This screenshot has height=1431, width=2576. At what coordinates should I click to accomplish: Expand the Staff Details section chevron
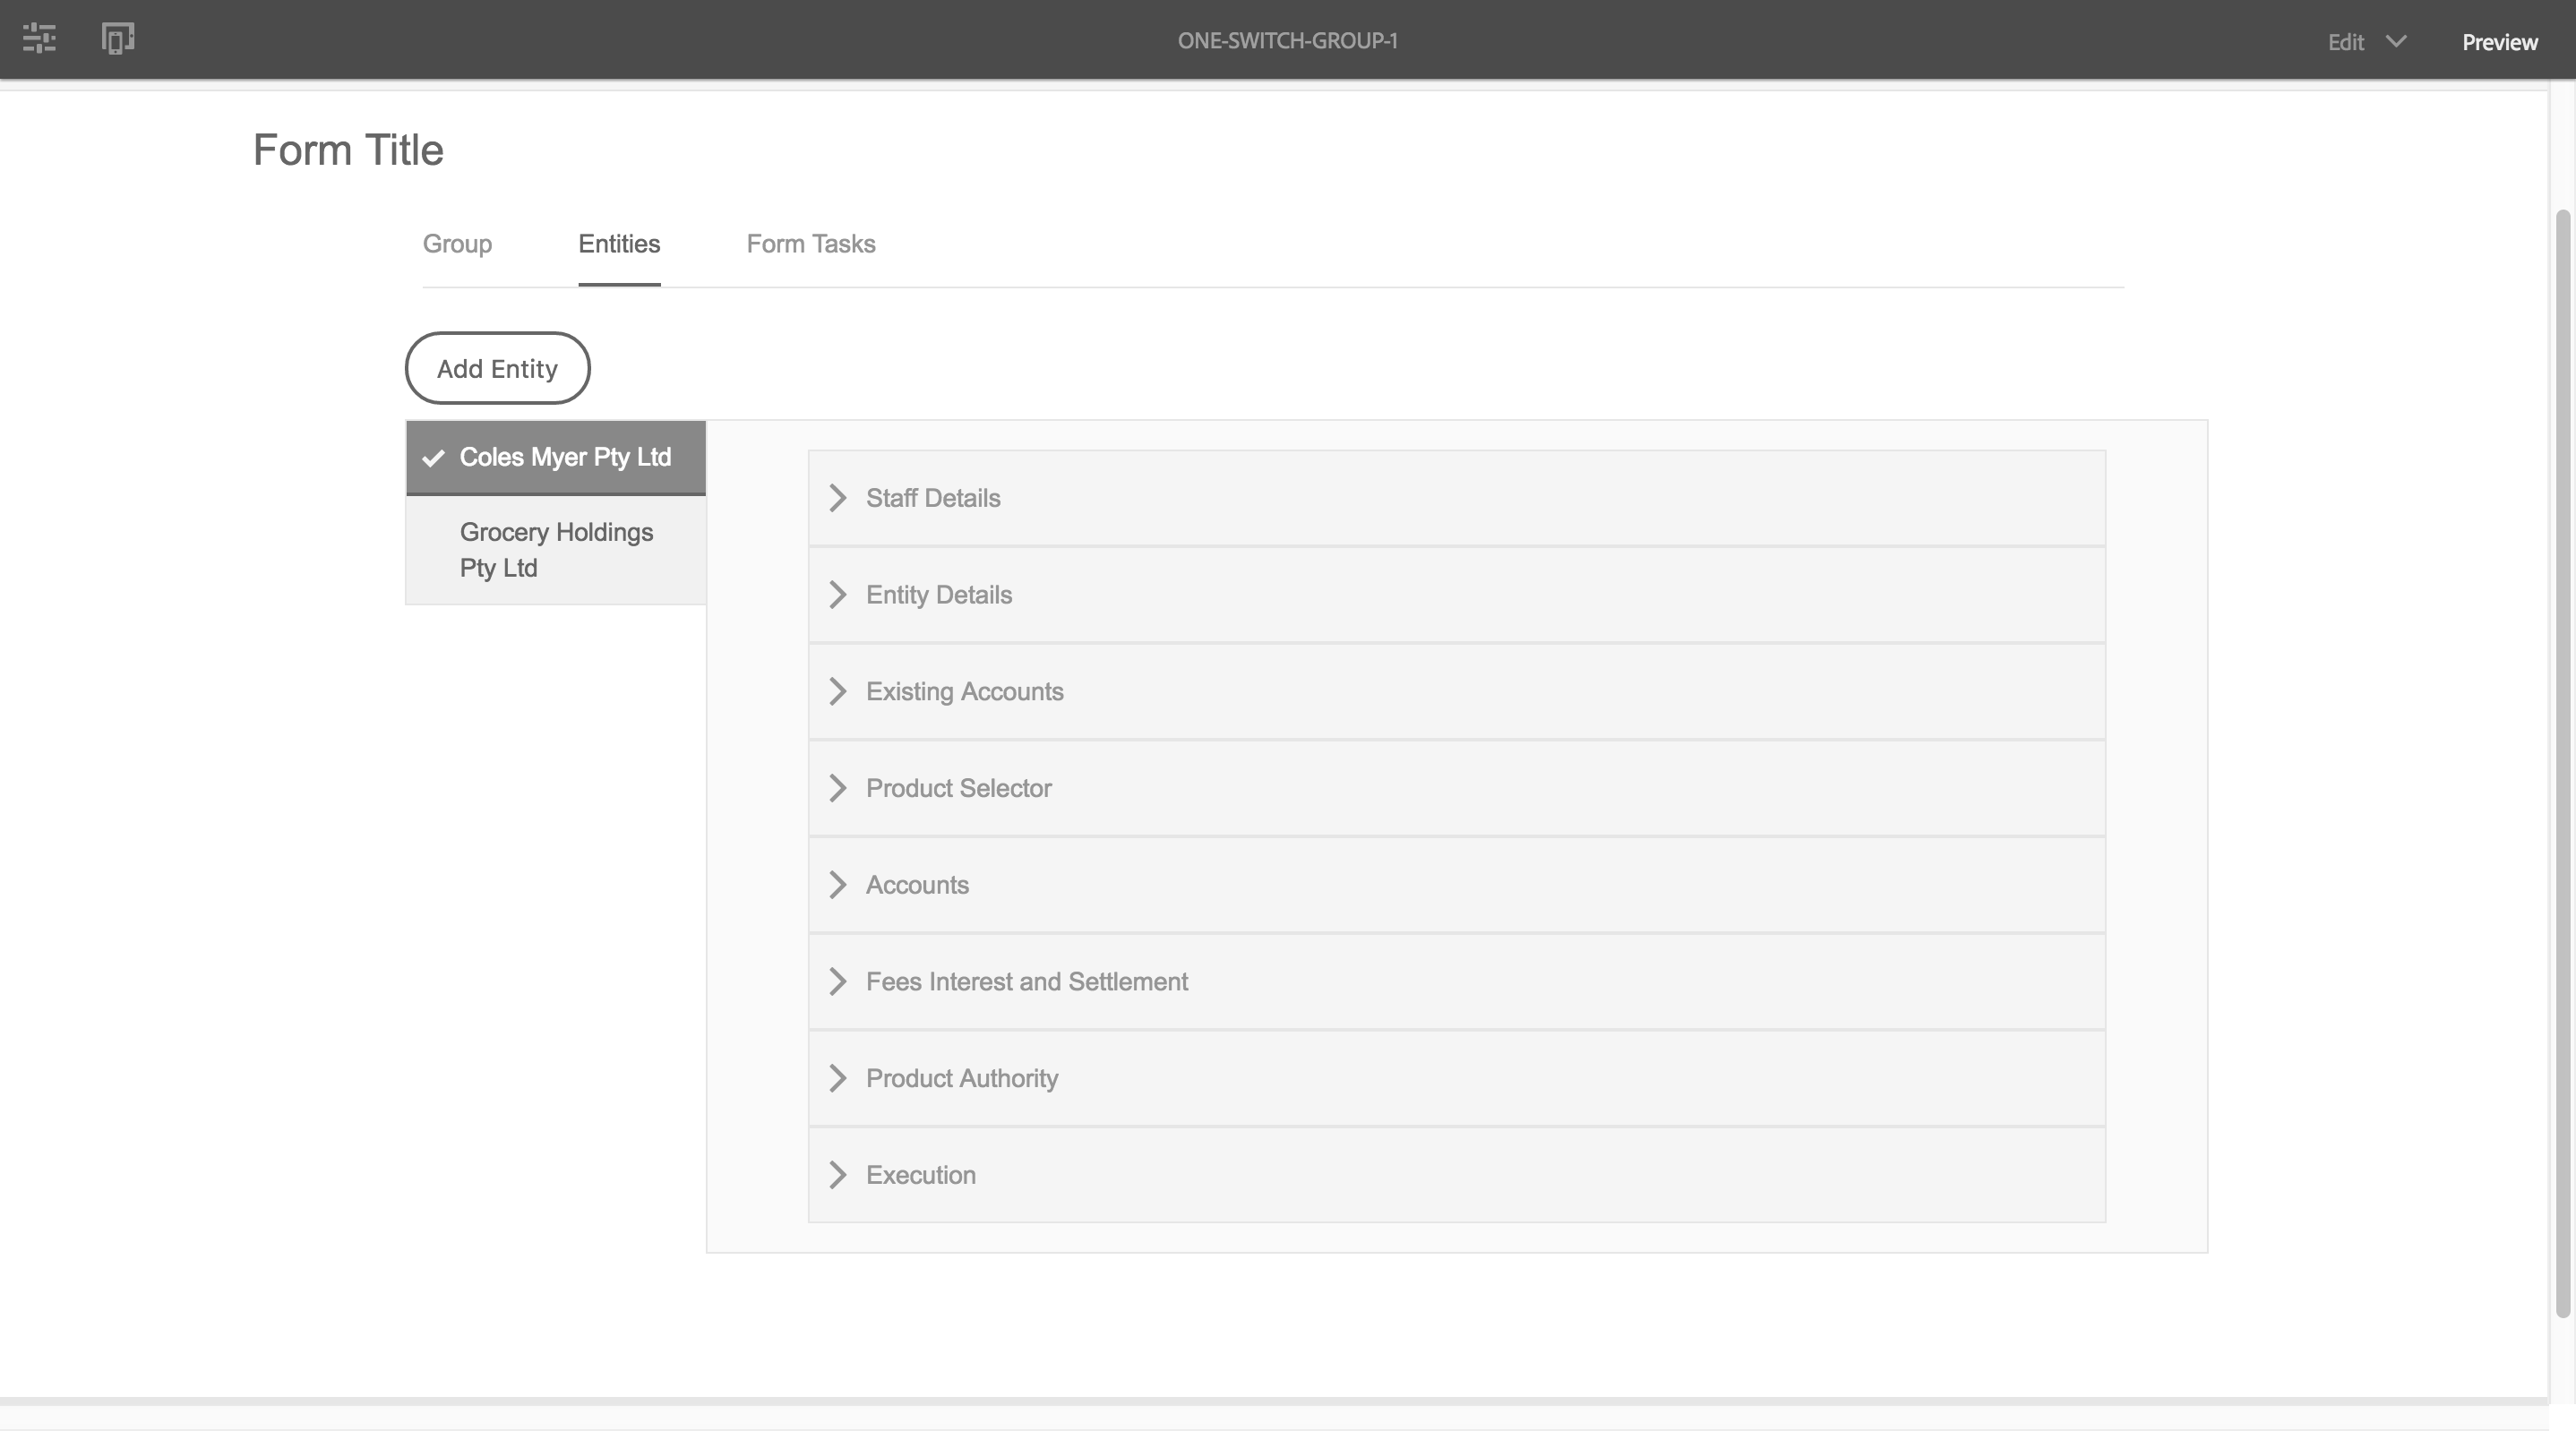click(838, 498)
